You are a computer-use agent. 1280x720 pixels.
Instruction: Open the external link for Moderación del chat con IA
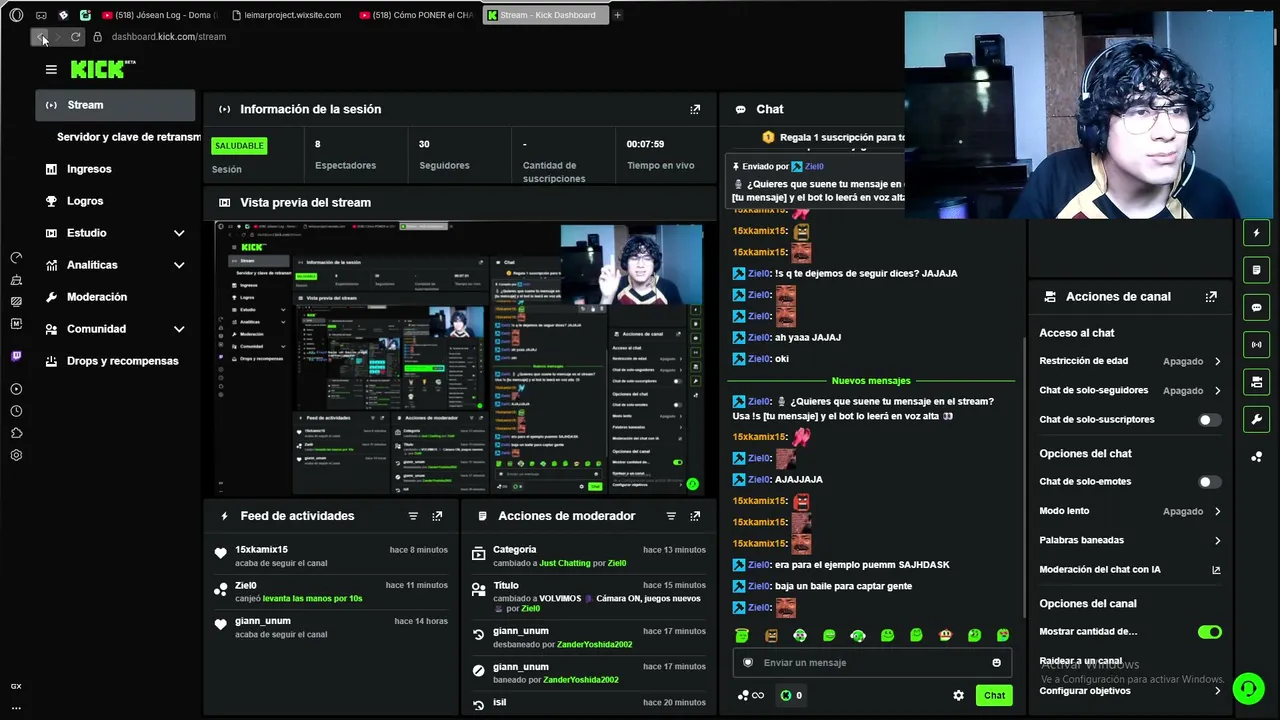[x=1216, y=570]
